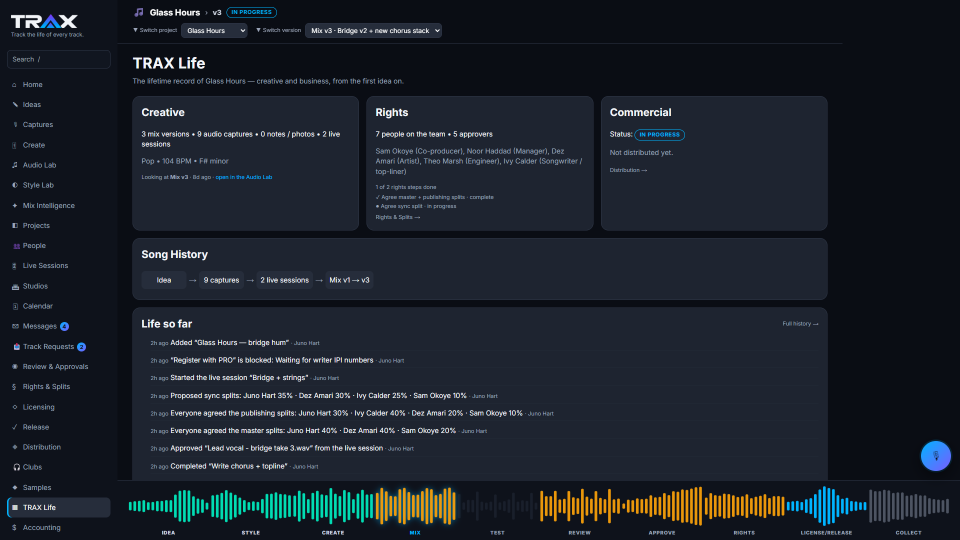Click the Glass Hours breadcrumb title
This screenshot has height=540, width=960.
point(174,12)
